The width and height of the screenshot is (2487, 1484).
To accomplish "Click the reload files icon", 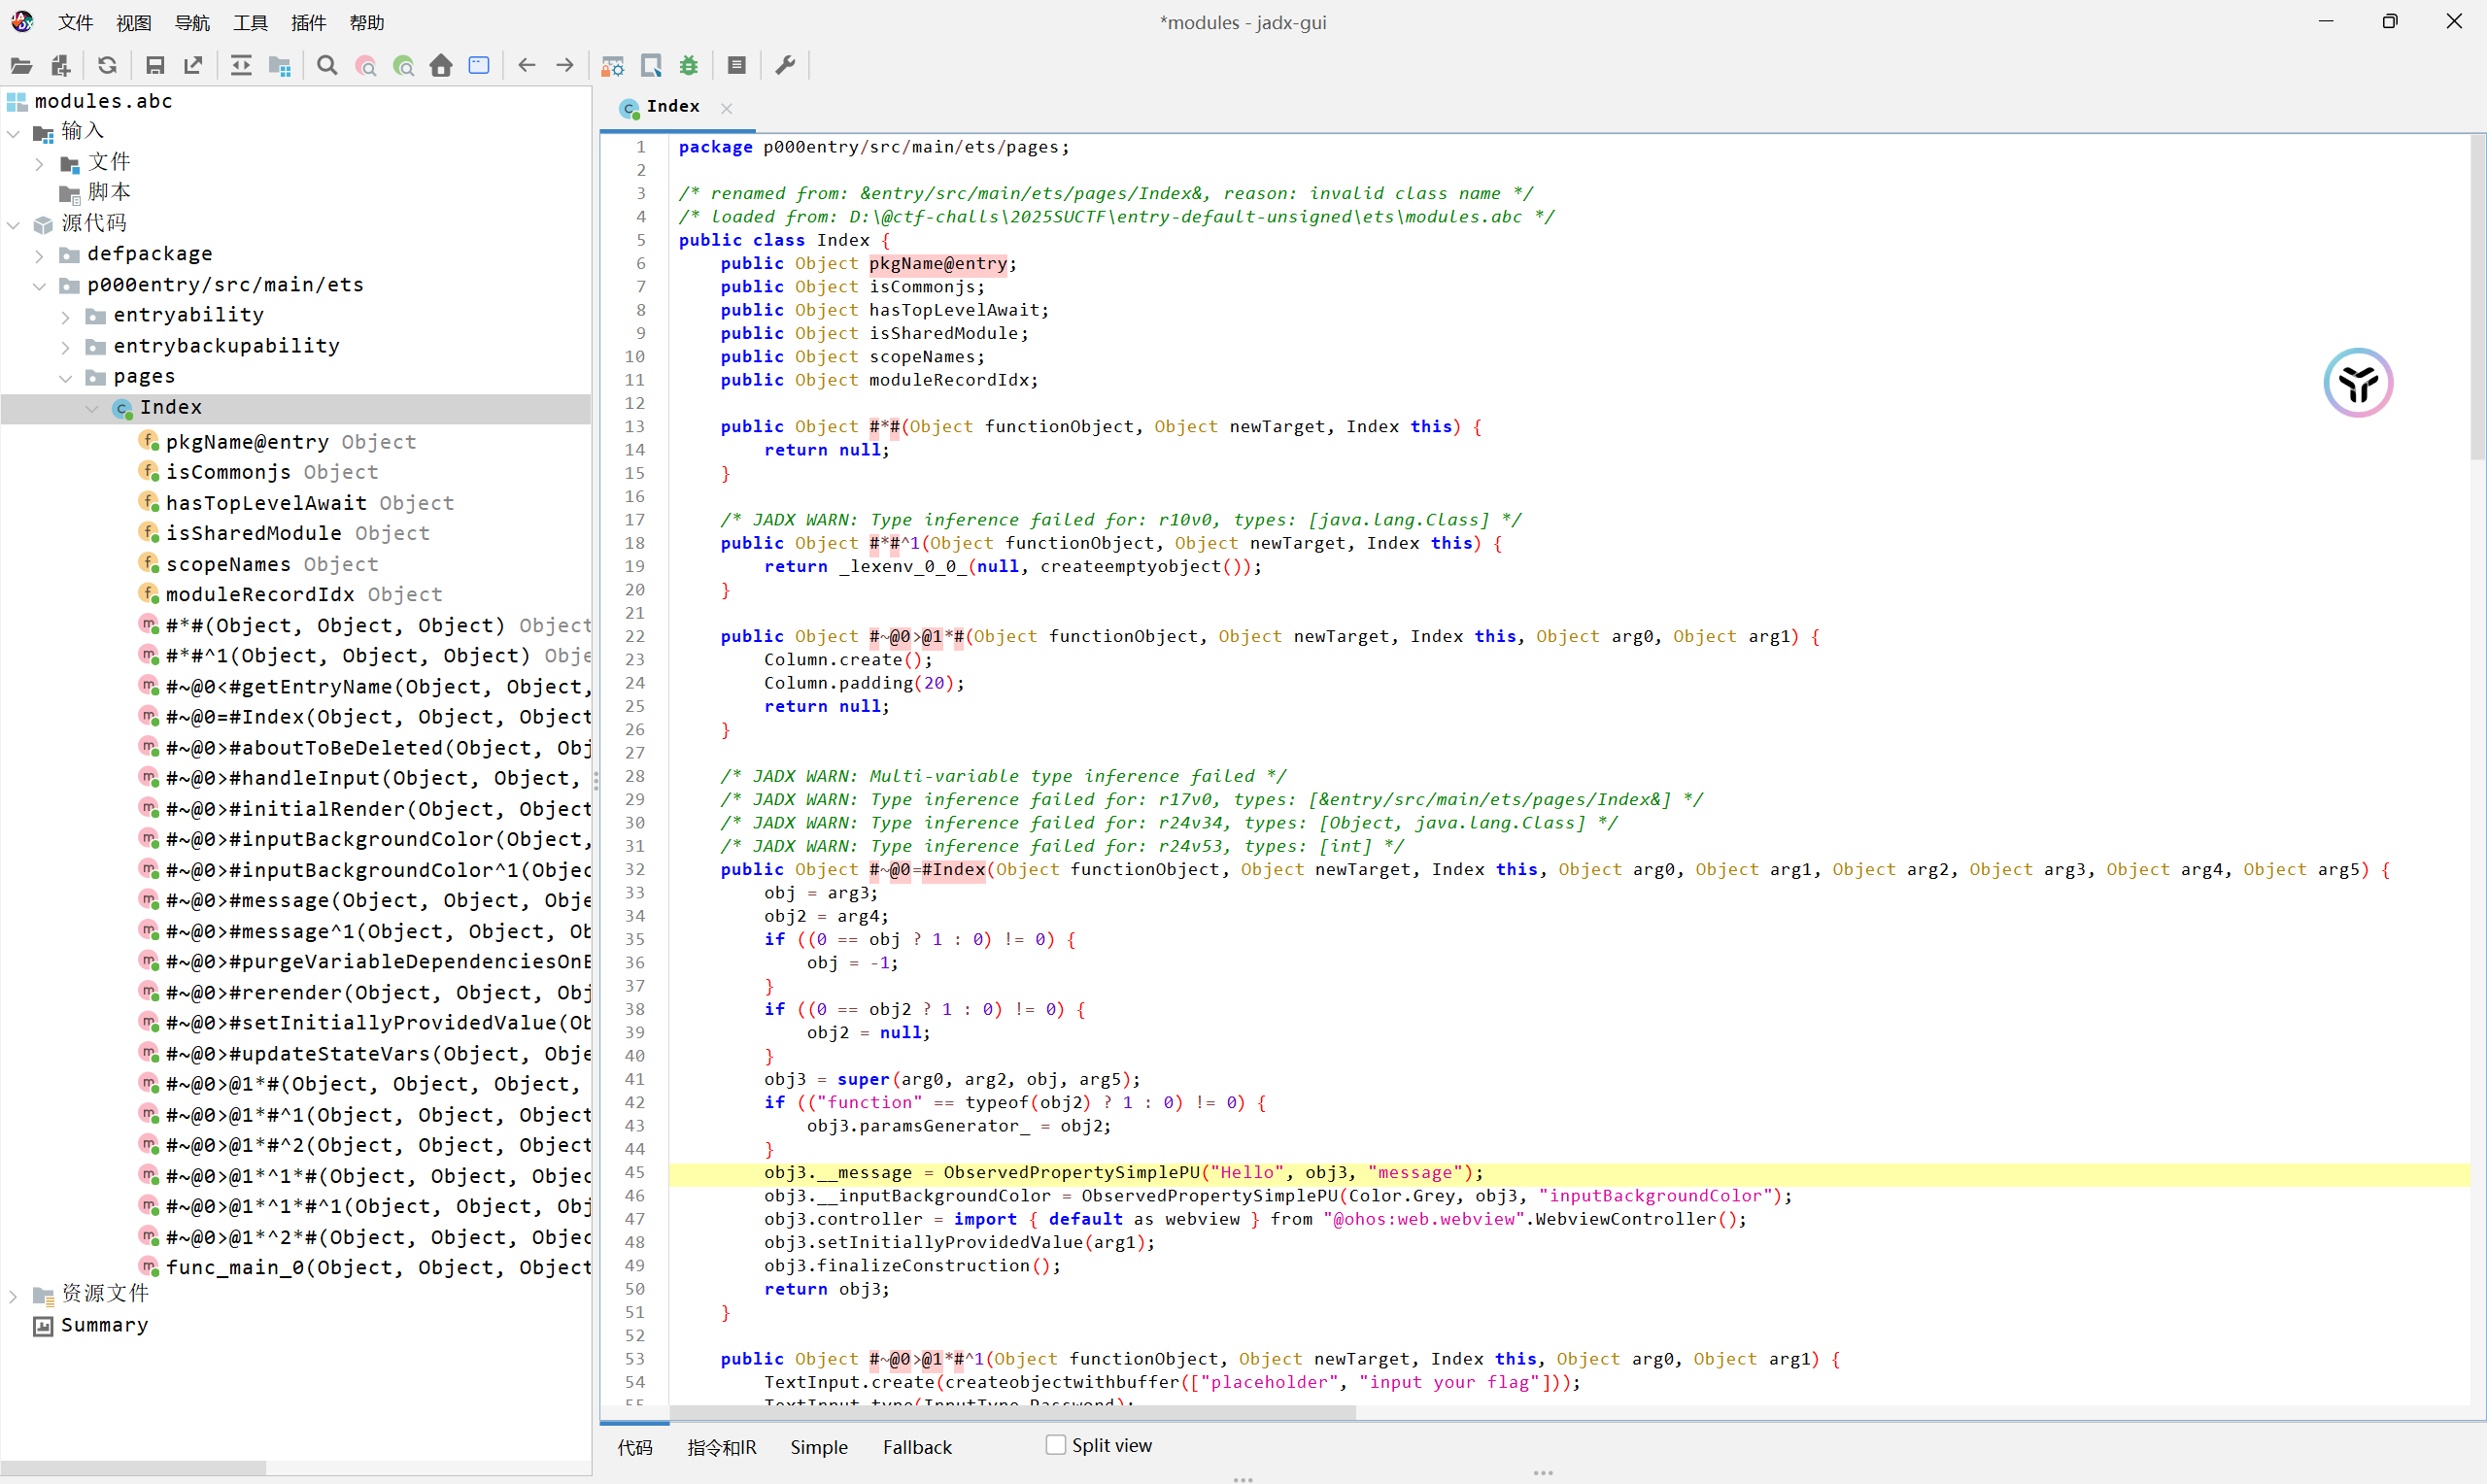I will (x=107, y=66).
